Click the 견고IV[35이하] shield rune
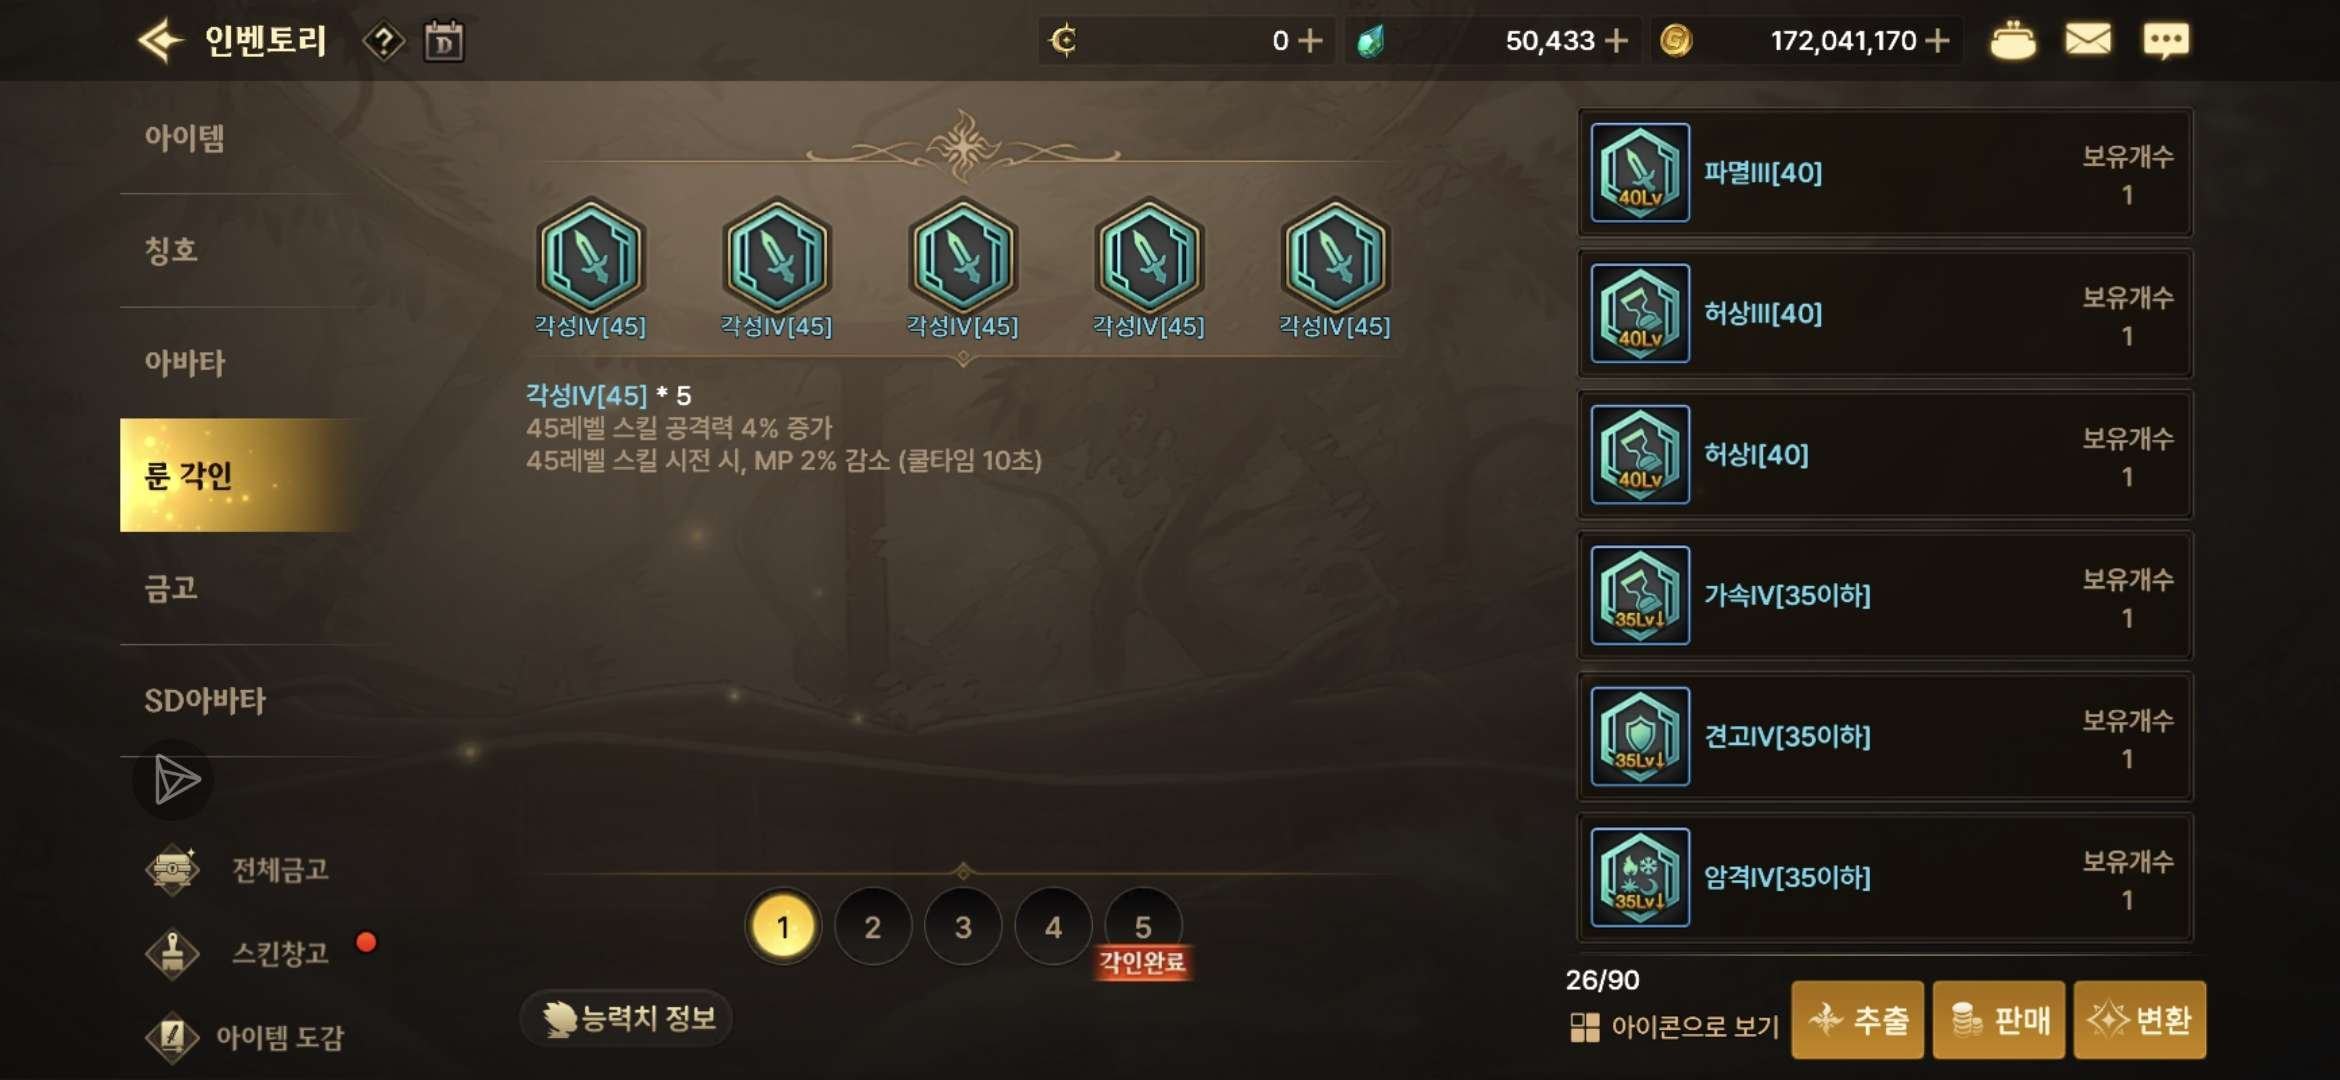The image size is (2340, 1080). [x=1885, y=736]
